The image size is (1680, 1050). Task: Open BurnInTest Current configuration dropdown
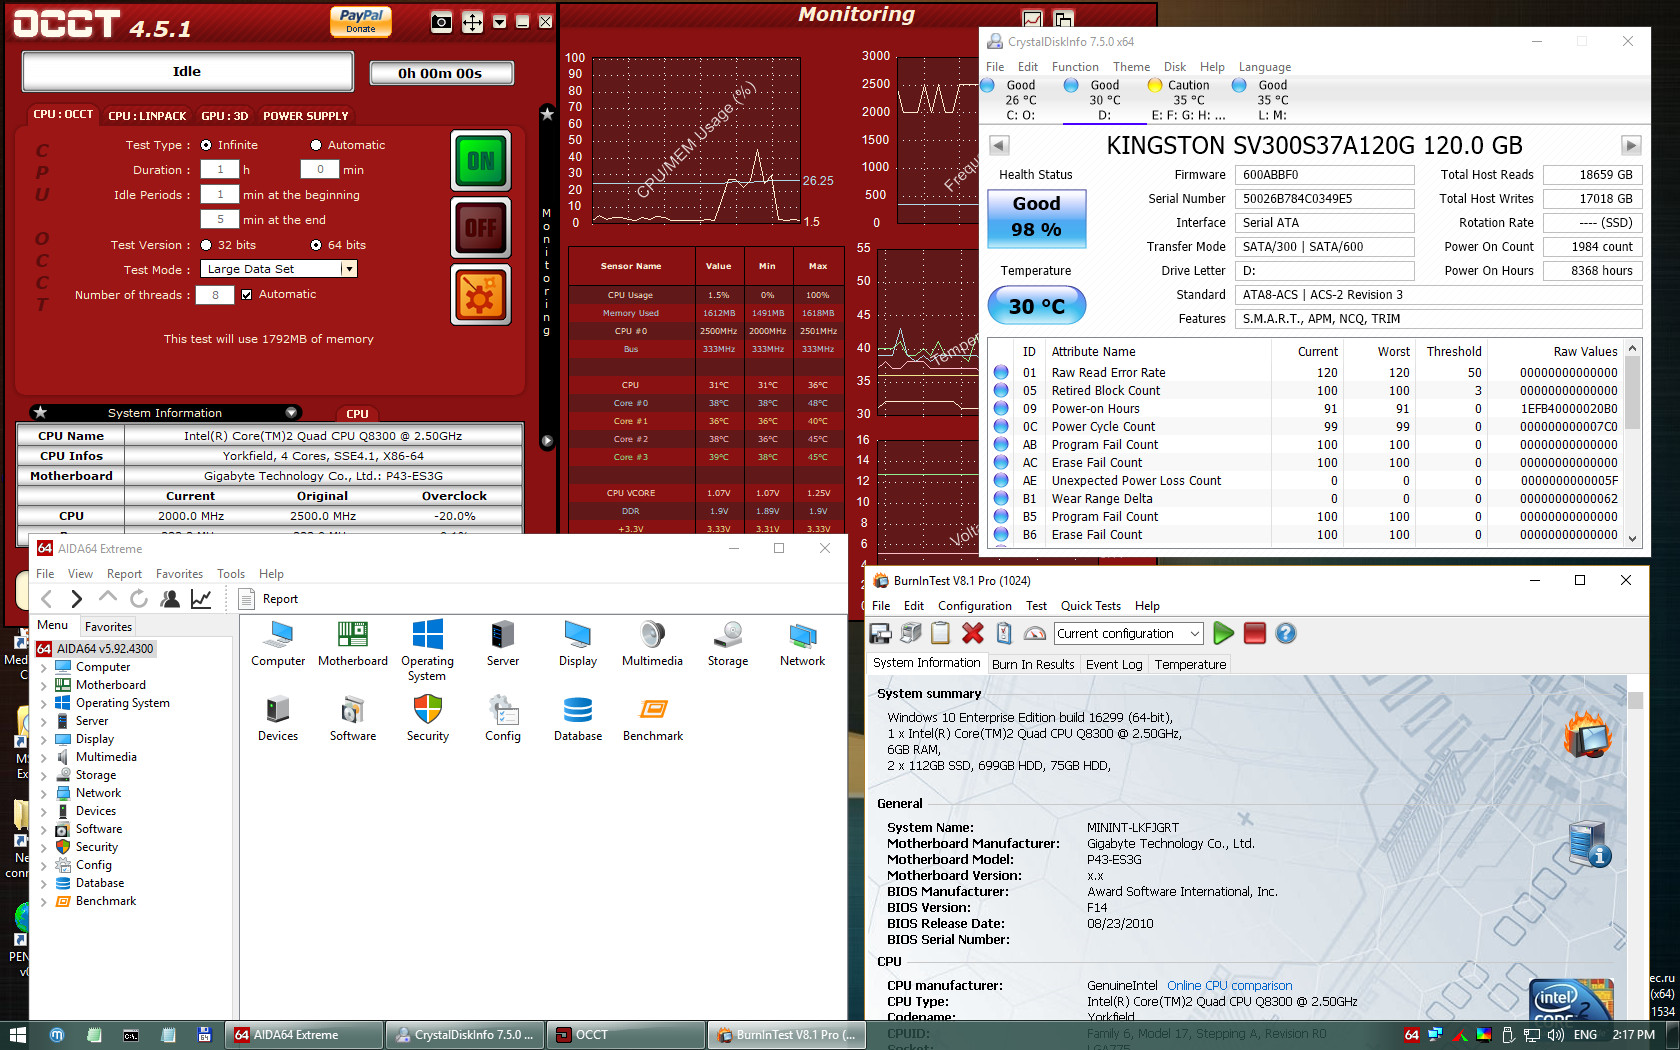click(x=1128, y=633)
